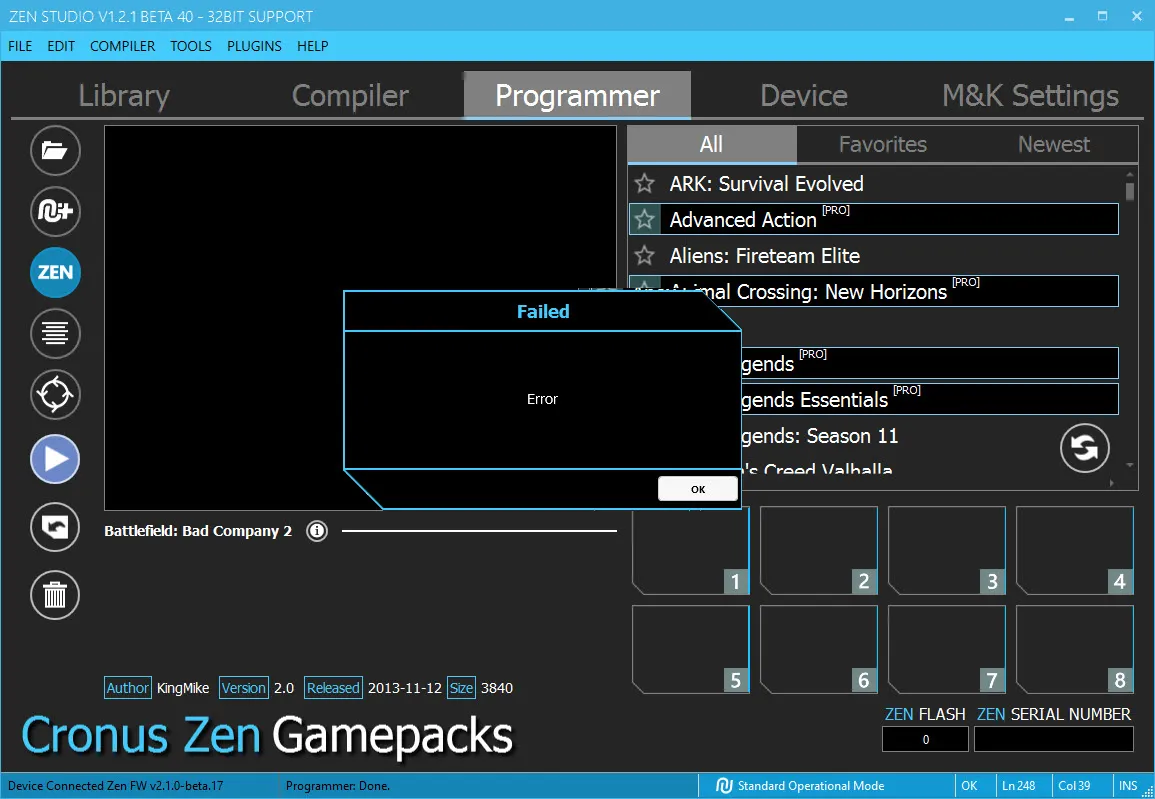Open the gamepack list icon in the sidebar
1155x799 pixels.
[x=55, y=333]
